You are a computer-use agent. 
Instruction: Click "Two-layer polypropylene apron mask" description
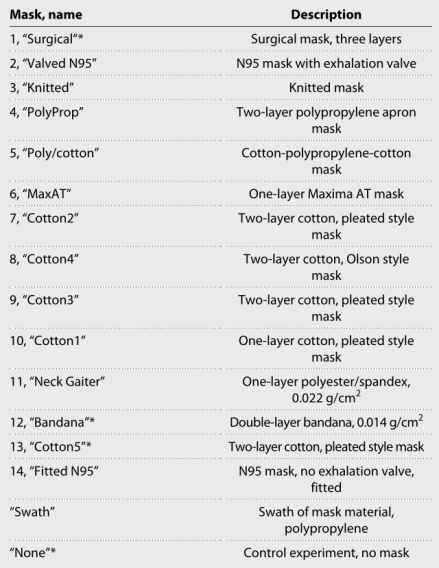click(326, 120)
